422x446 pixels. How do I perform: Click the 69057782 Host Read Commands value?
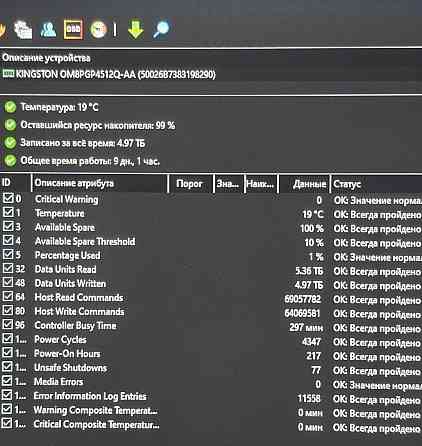tap(303, 299)
